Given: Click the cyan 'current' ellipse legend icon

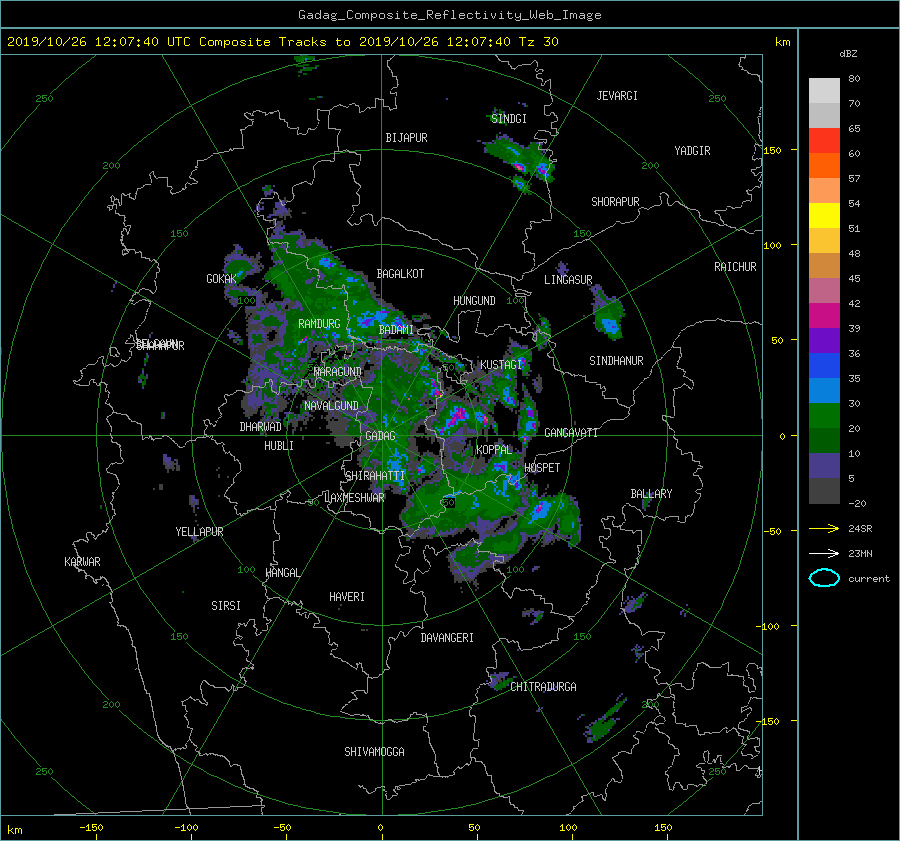Looking at the screenshot, I should (824, 578).
